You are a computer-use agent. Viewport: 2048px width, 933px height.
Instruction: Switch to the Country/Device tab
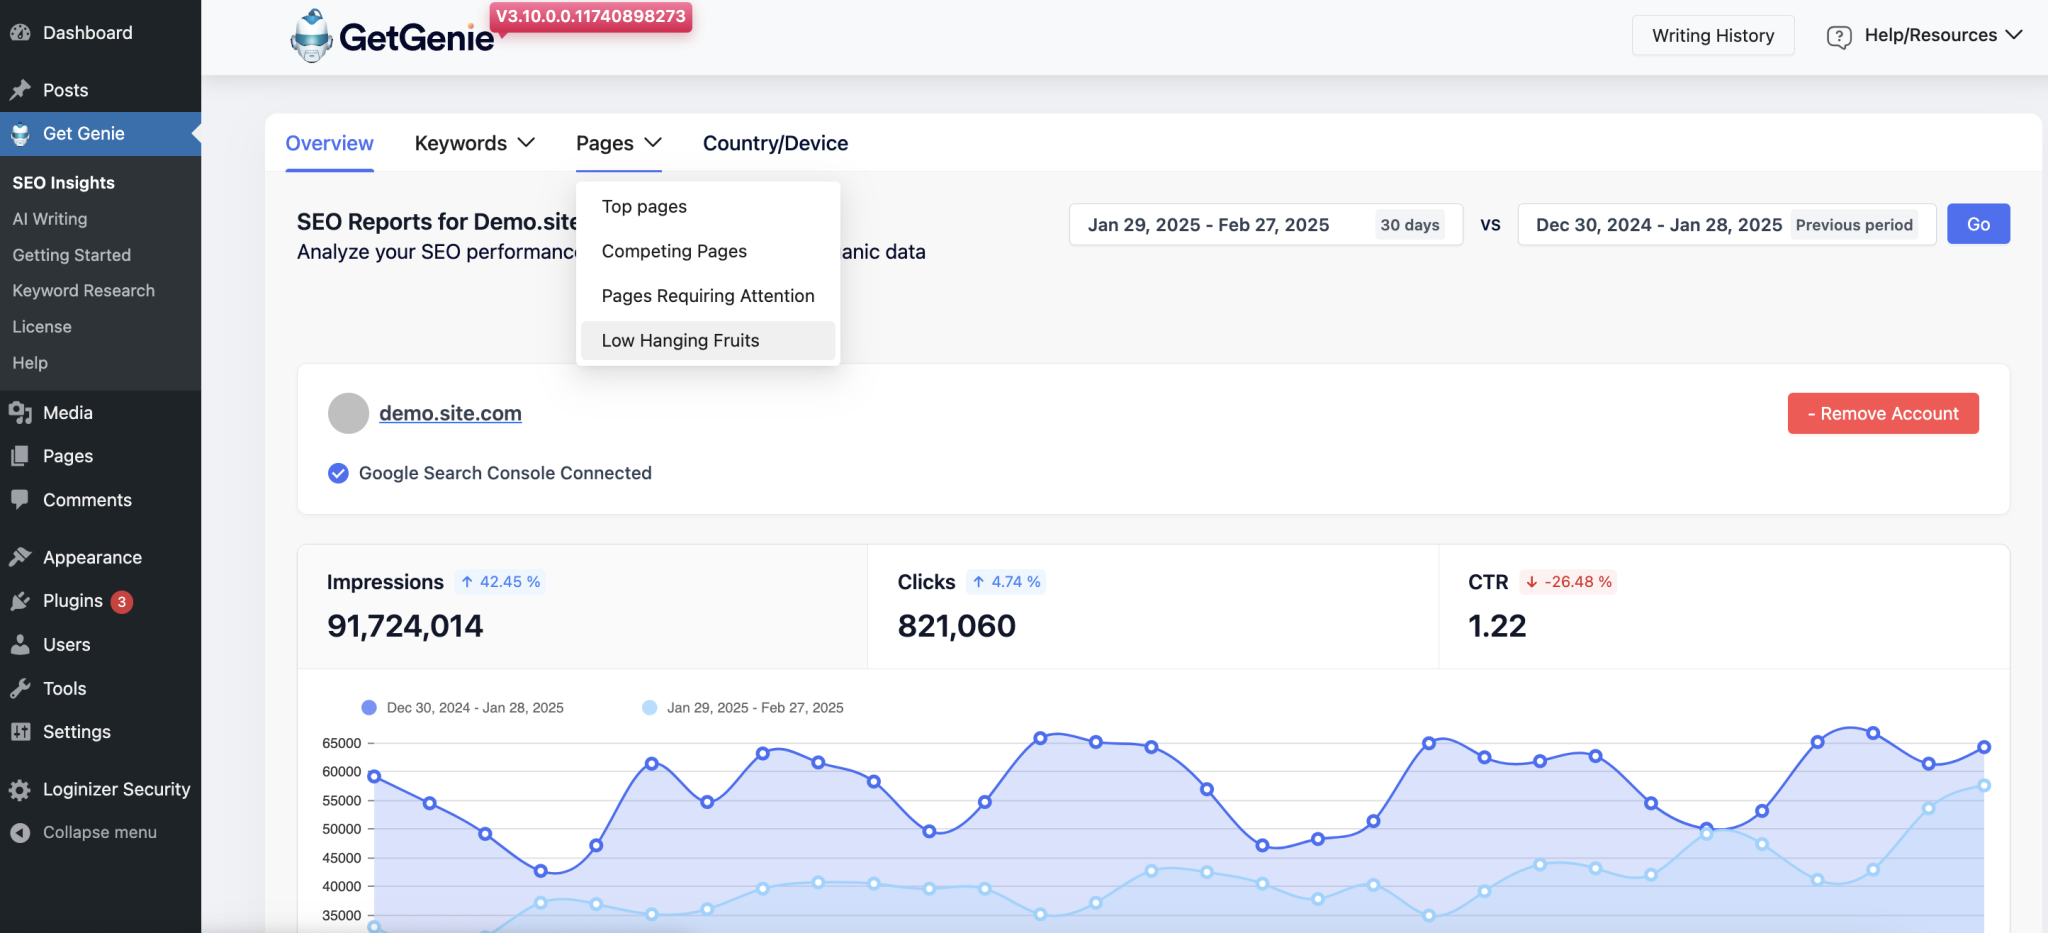775,143
